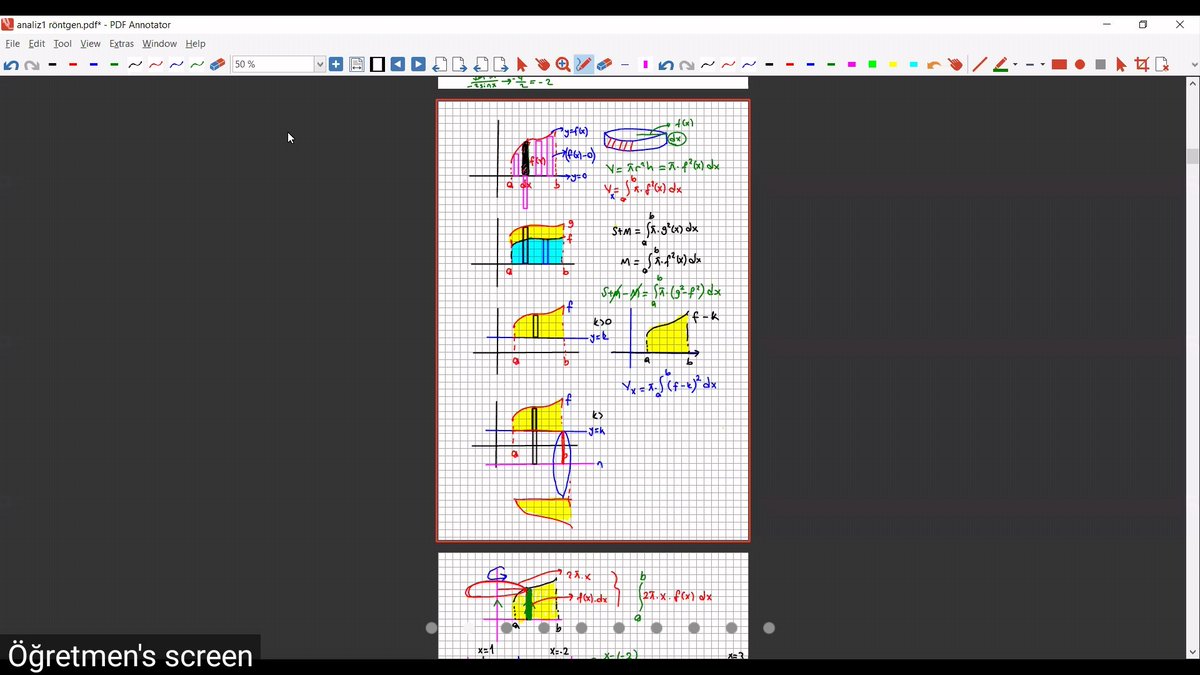Choose the full page view icon
The height and width of the screenshot is (675, 1200).
pos(377,65)
